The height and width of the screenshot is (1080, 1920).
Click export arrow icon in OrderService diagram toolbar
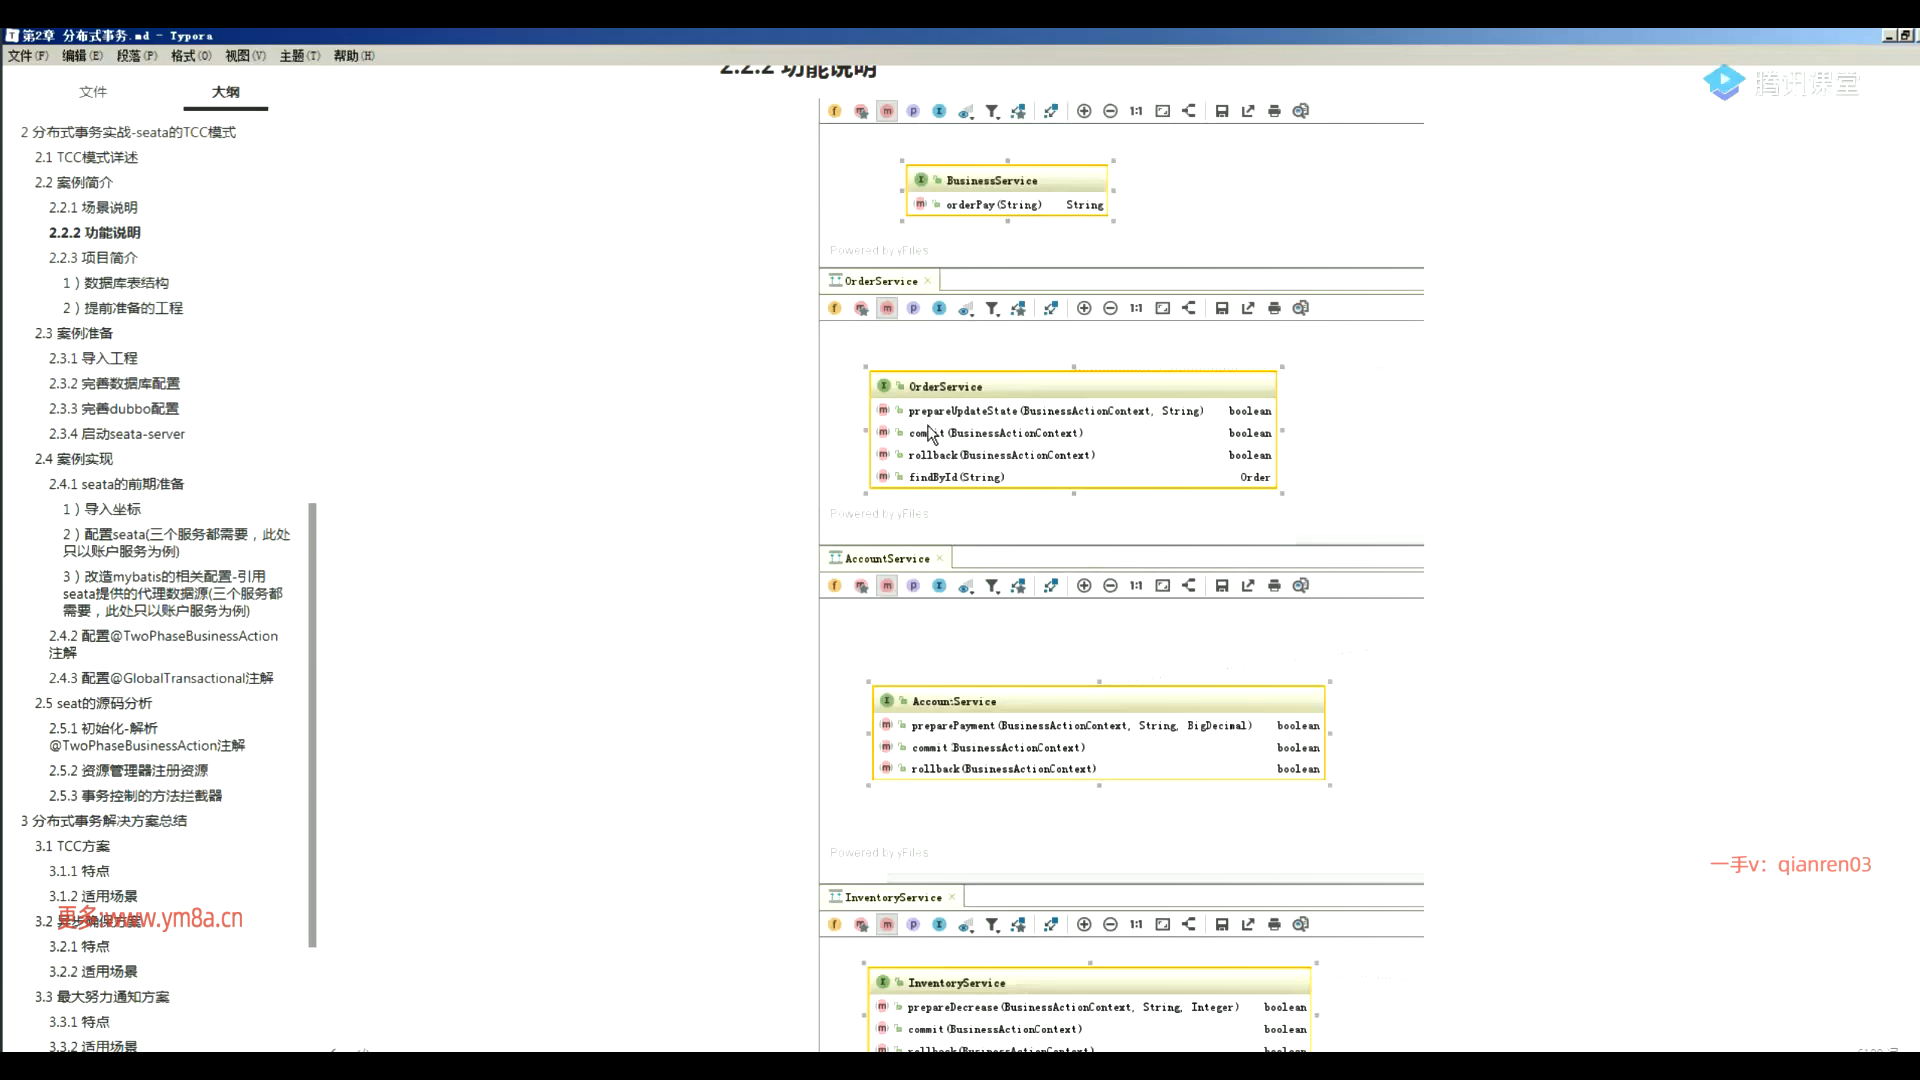point(1248,308)
